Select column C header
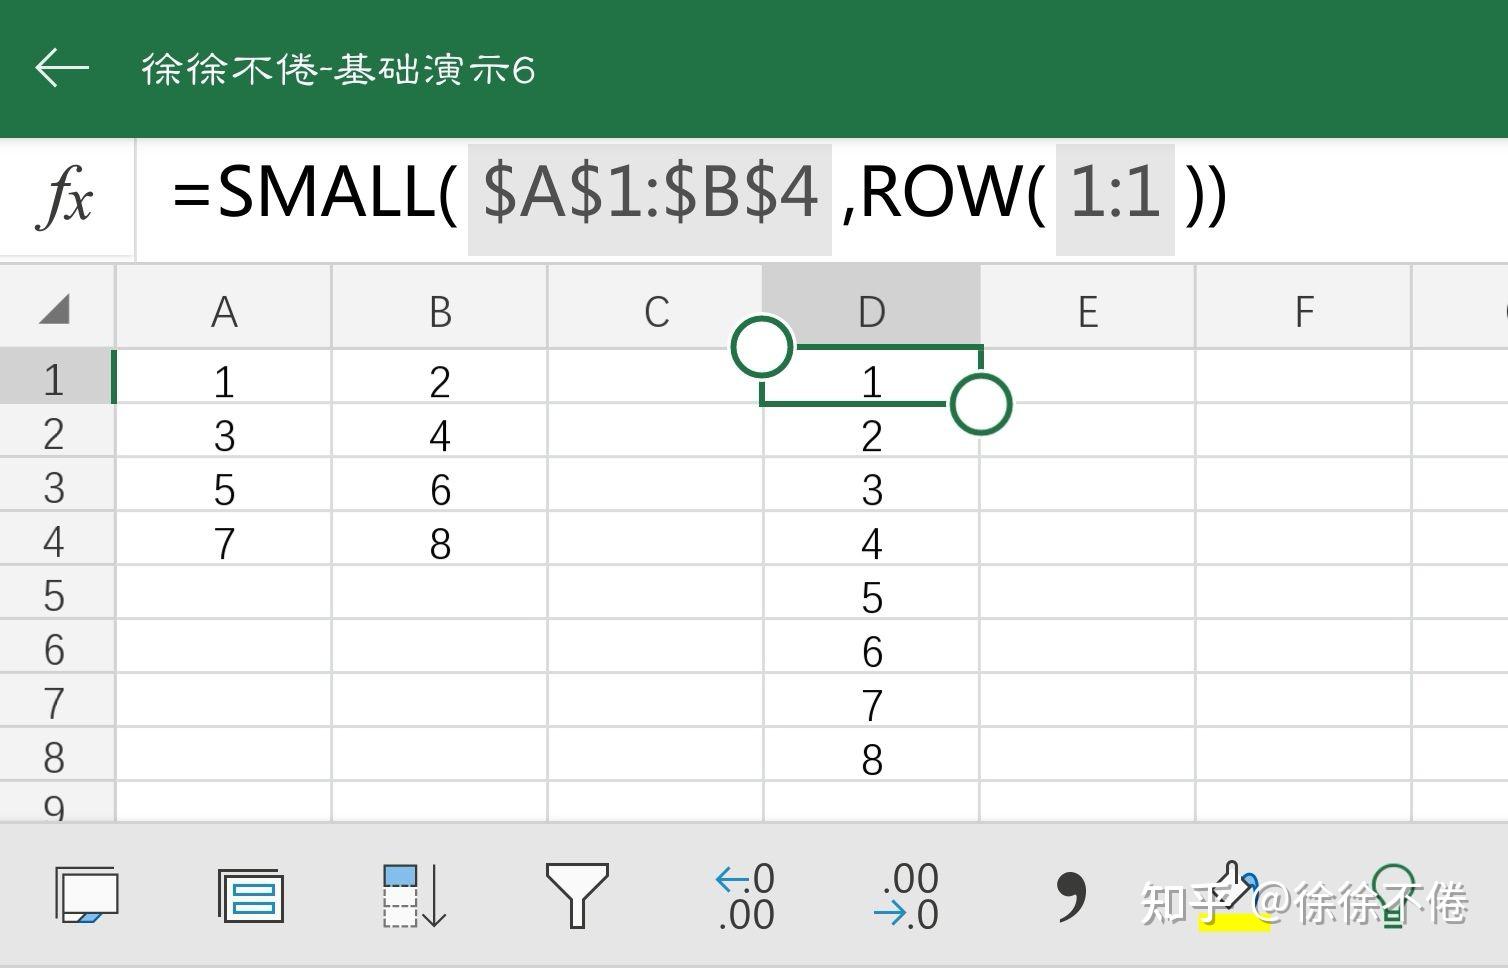 click(656, 309)
